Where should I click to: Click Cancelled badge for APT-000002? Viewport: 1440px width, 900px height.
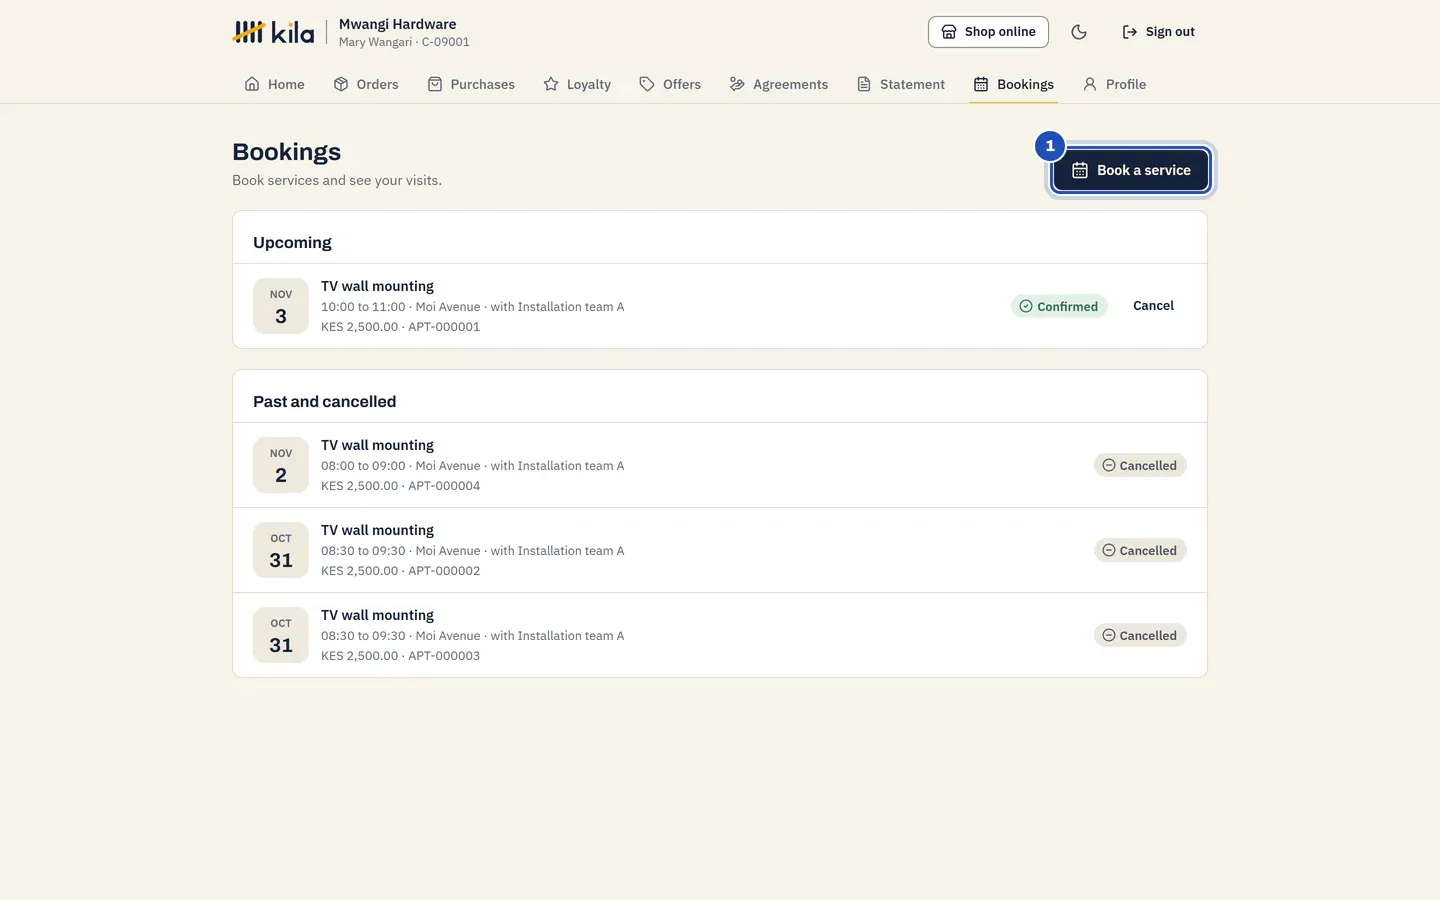click(x=1140, y=550)
